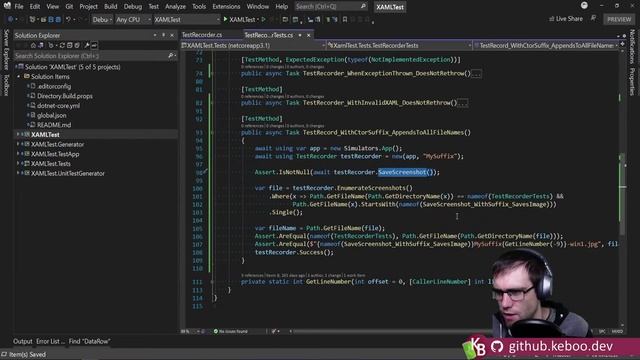Toggle pin on the TestRecorderTests.cs tab

(300, 35)
